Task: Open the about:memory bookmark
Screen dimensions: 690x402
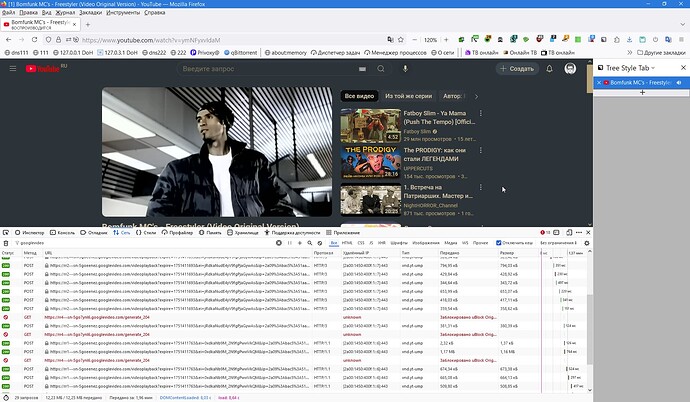Action: pos(285,52)
